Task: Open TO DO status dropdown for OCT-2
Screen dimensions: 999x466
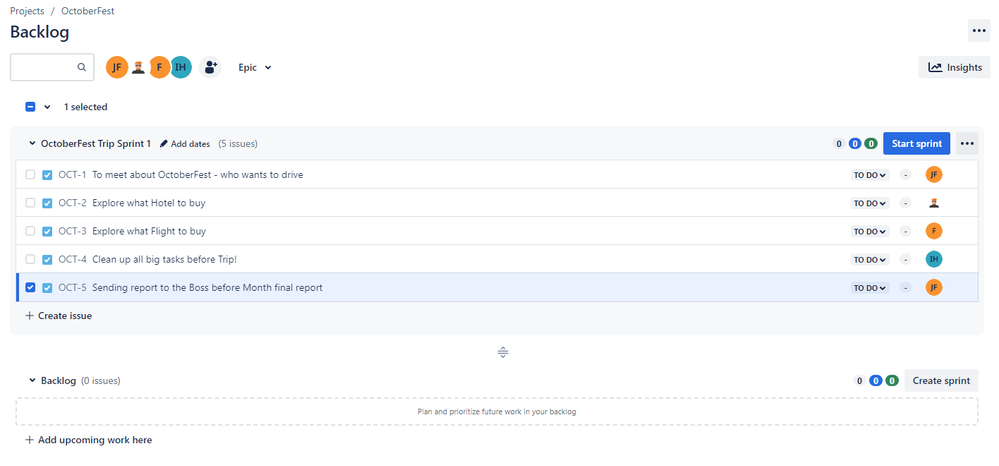Action: pos(870,203)
